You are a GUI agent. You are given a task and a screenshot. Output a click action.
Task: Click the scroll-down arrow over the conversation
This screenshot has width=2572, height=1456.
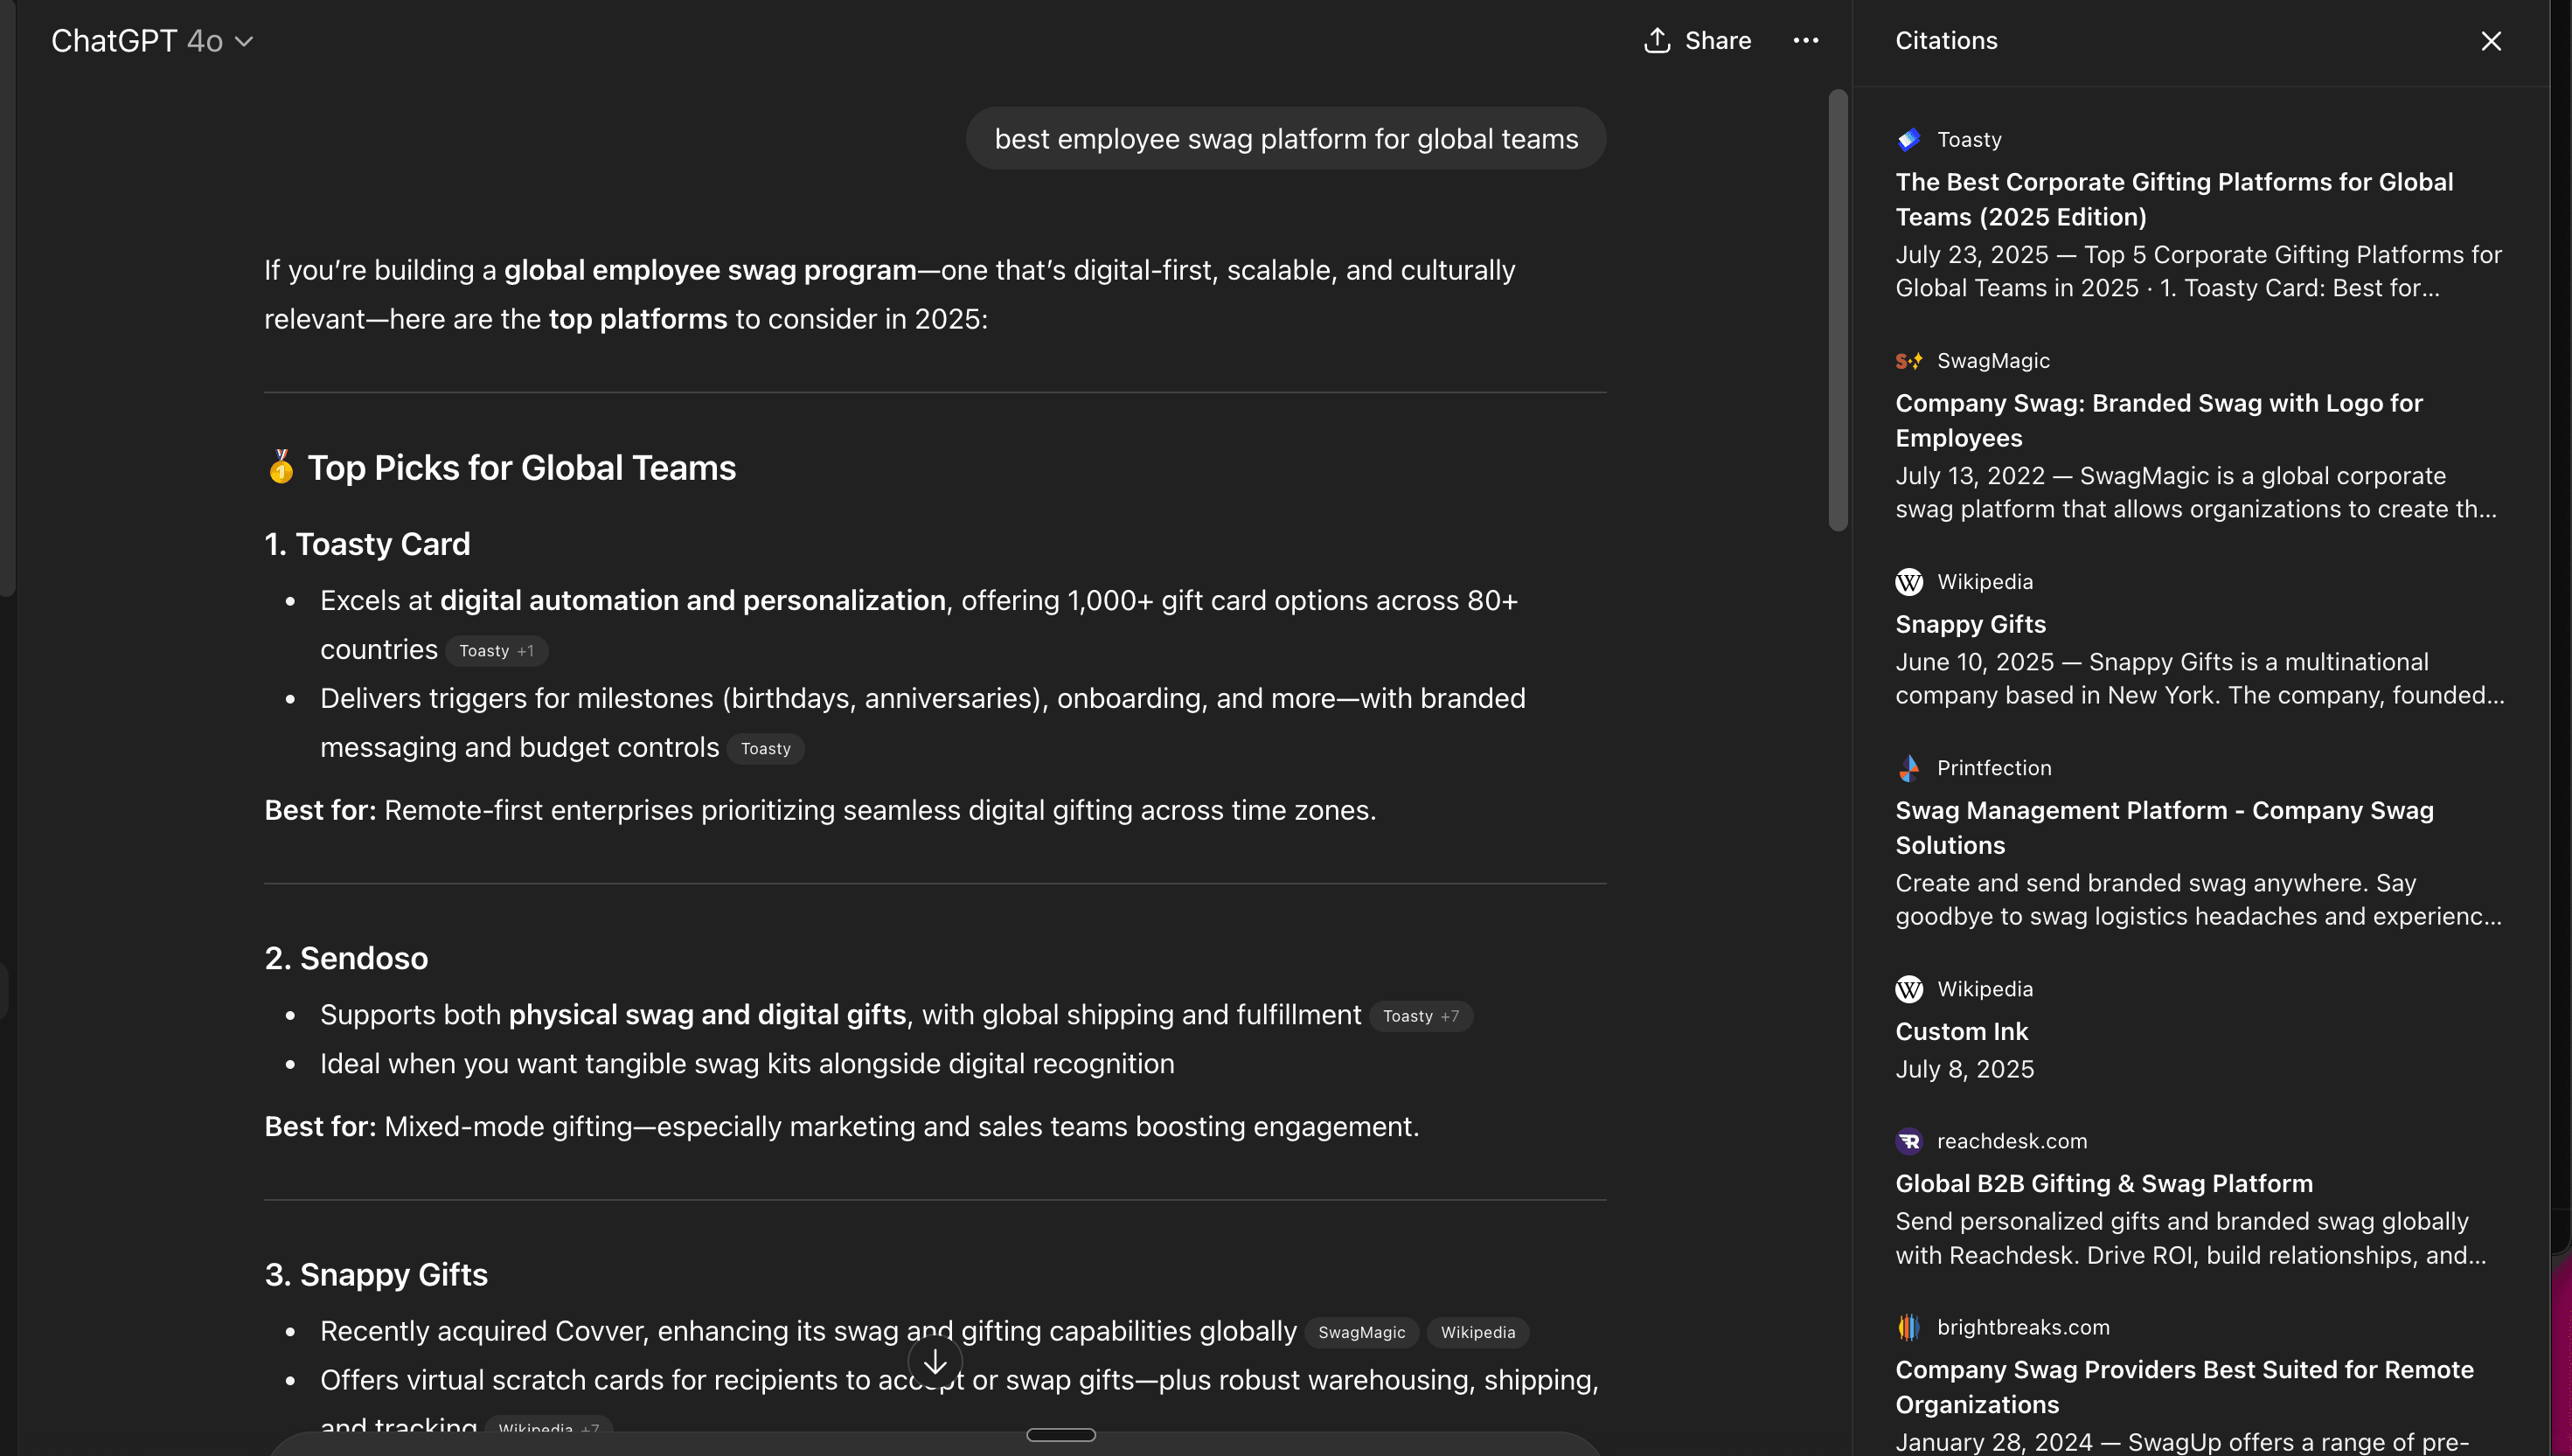pos(935,1361)
